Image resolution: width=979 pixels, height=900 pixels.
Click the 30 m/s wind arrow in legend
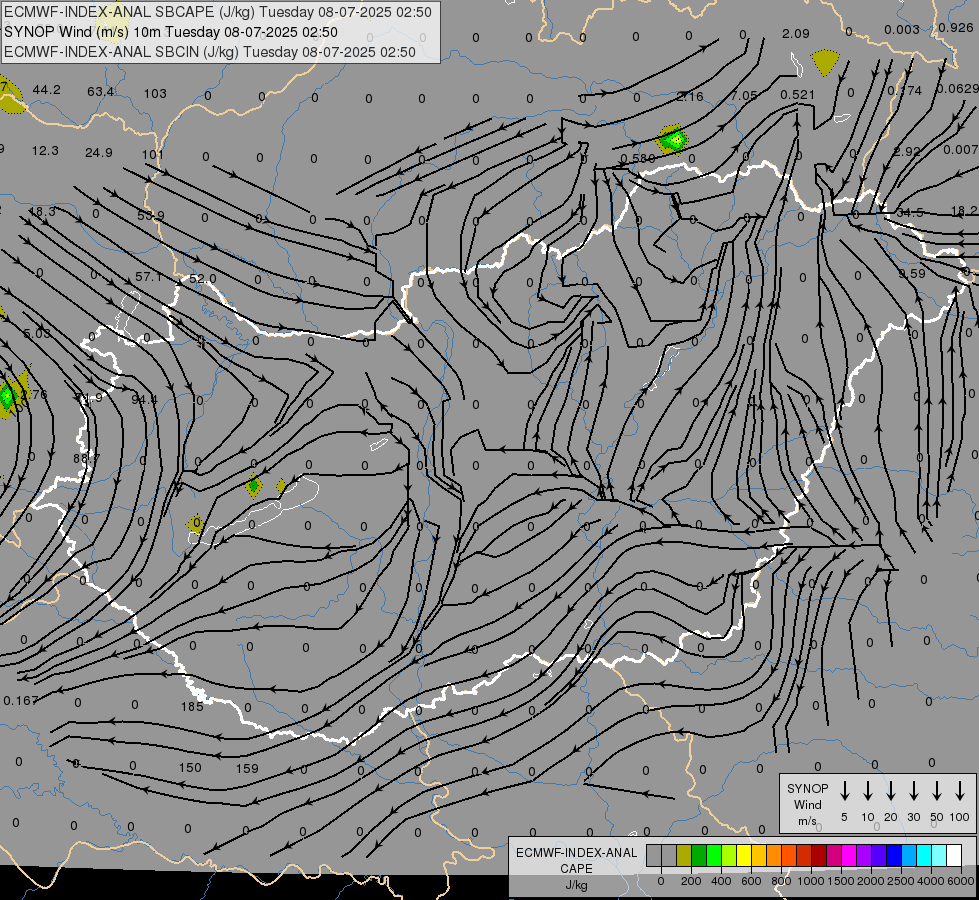coord(913,791)
